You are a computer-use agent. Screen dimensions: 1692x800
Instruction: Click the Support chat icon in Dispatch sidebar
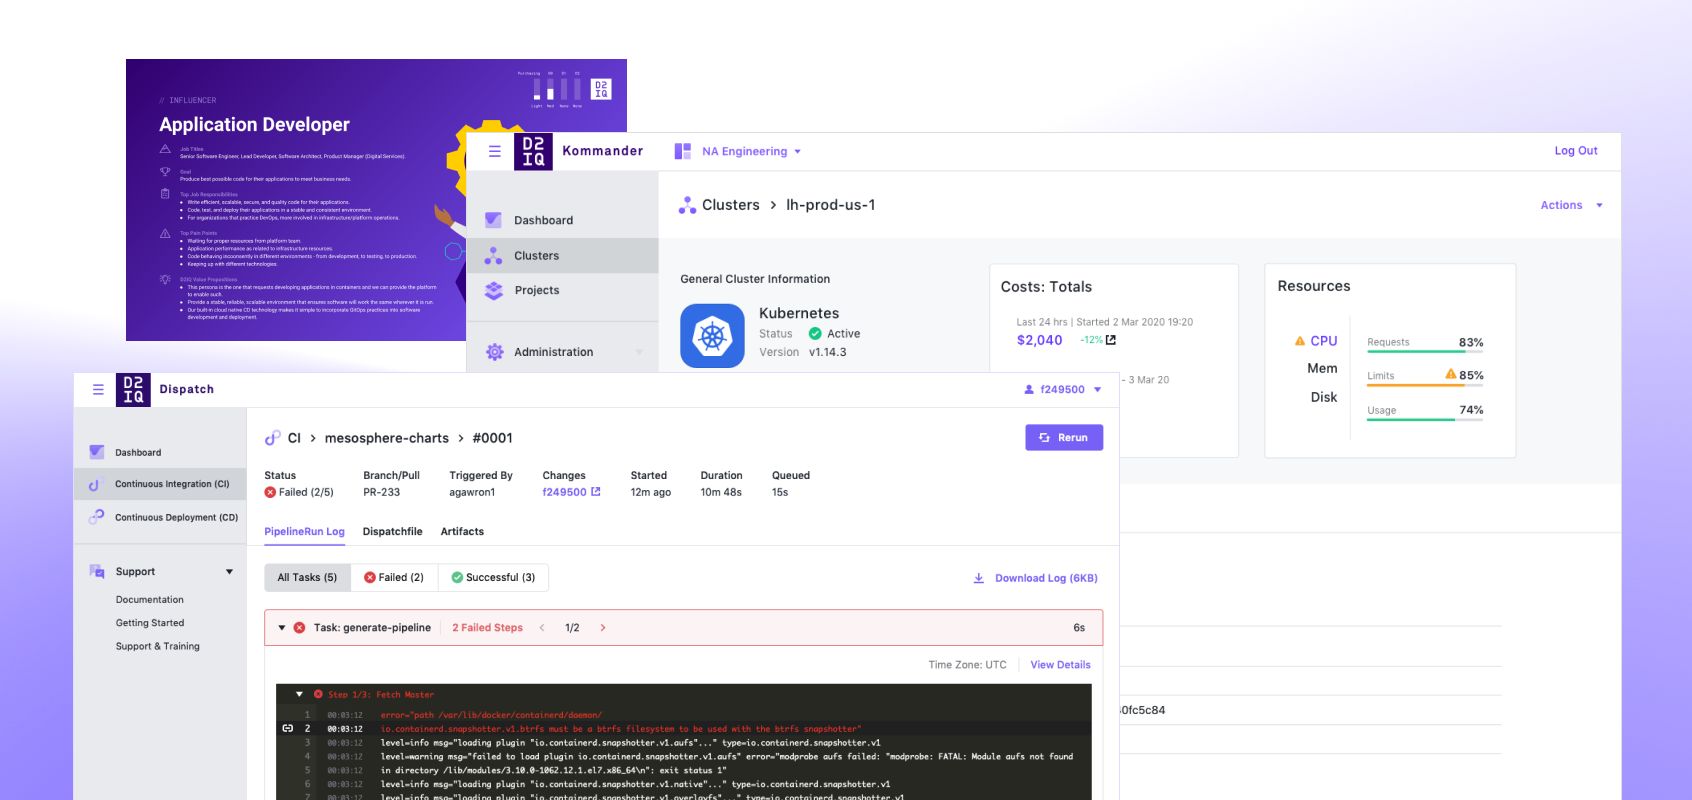[97, 572]
